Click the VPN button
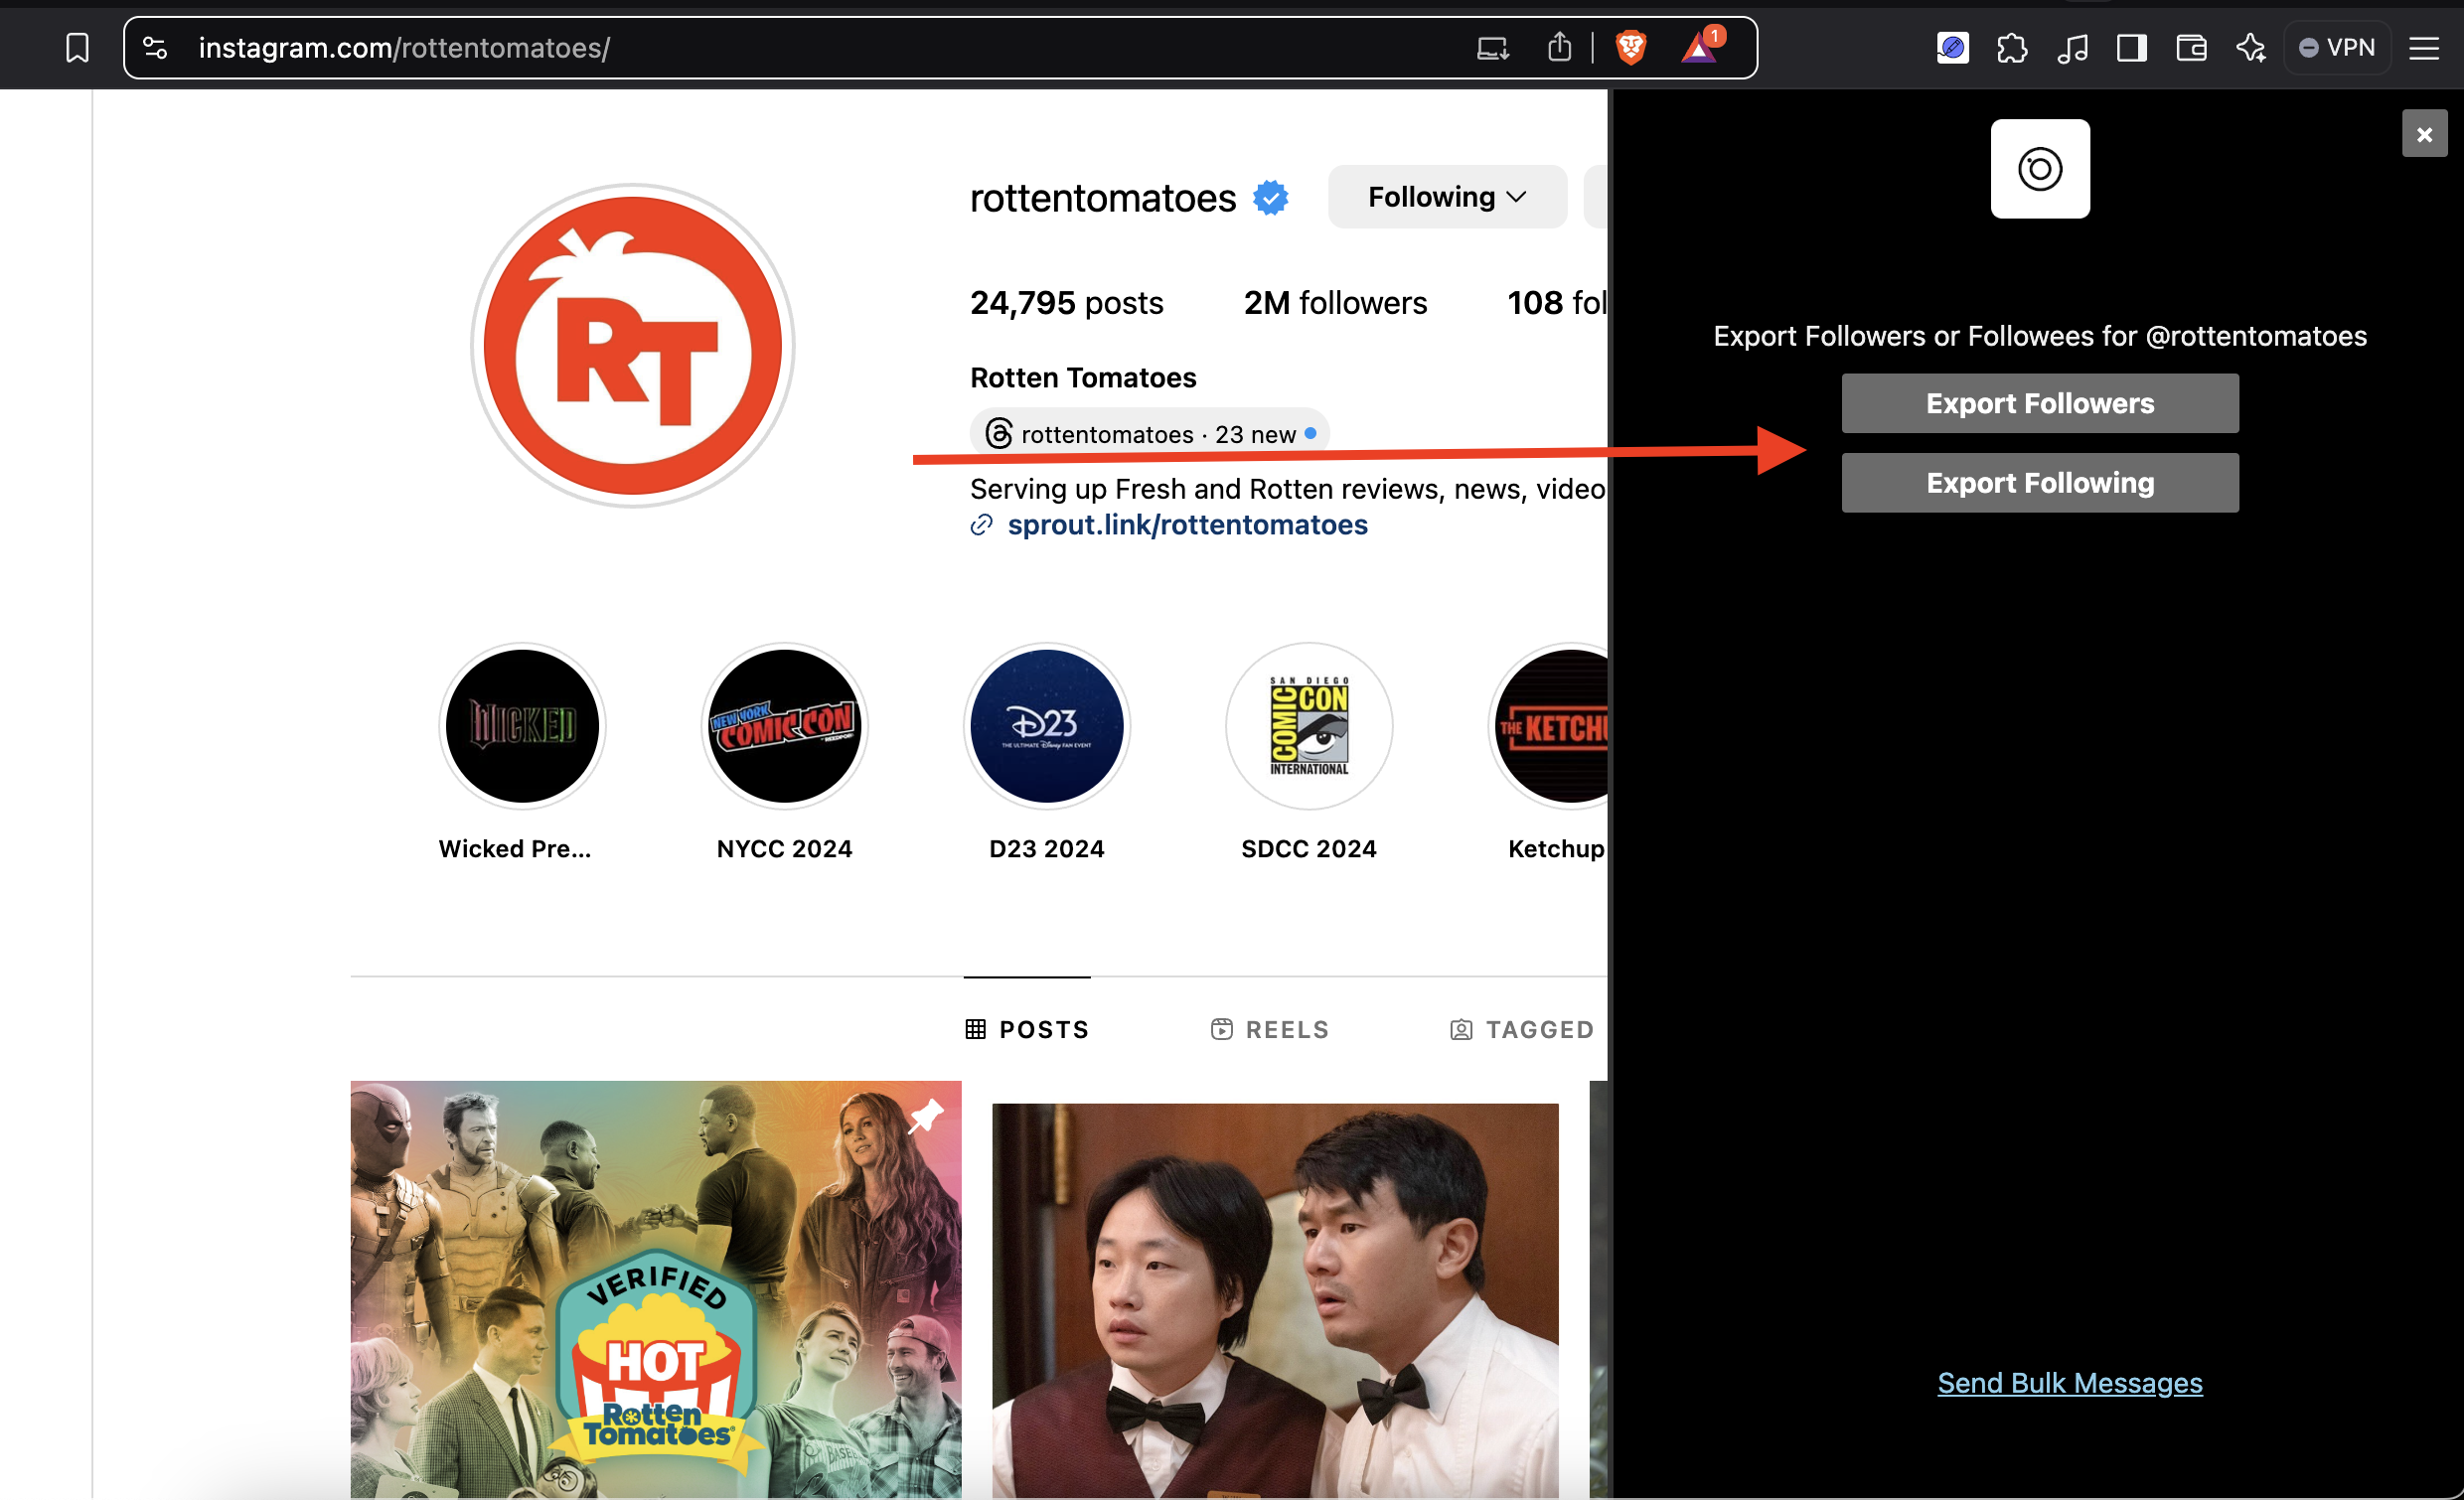 point(2336,48)
